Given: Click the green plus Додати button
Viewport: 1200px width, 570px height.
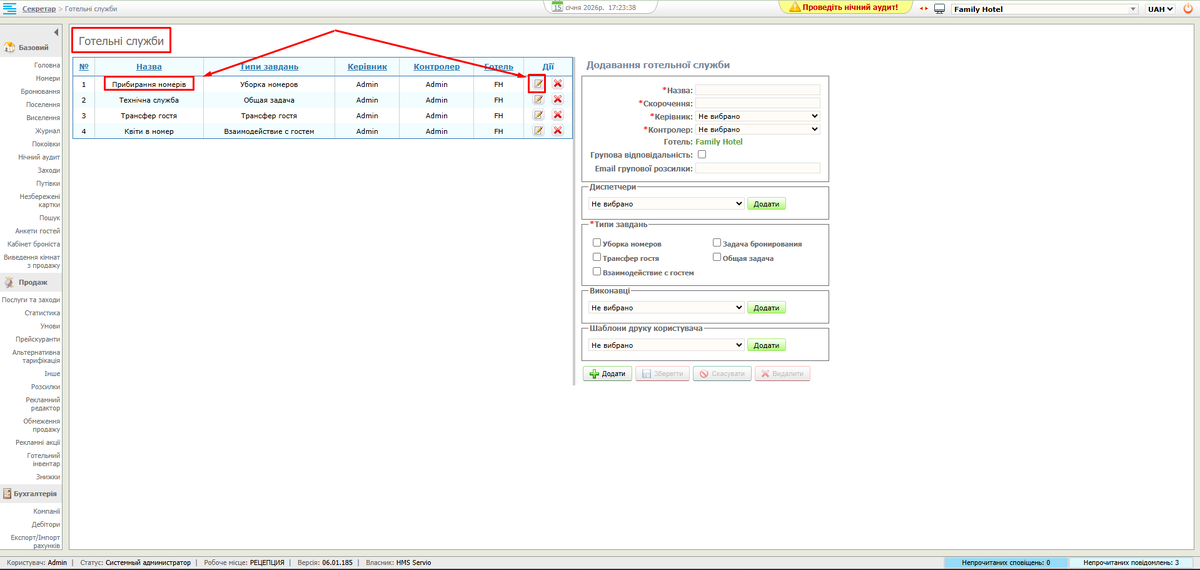Looking at the screenshot, I should (606, 374).
